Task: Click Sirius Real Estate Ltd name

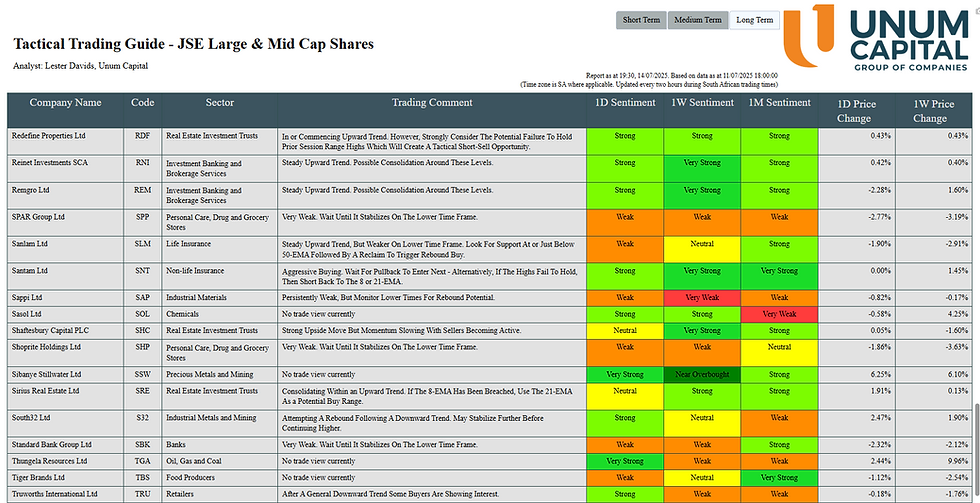Action: coord(46,391)
